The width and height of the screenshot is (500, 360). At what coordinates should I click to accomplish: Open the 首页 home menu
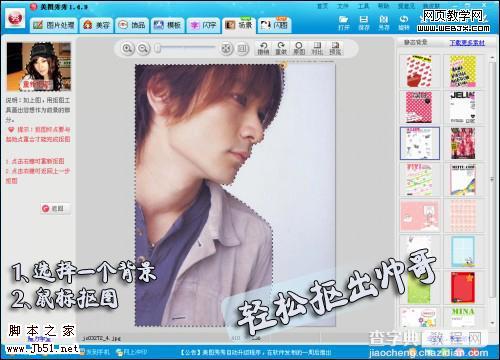click(322, 6)
